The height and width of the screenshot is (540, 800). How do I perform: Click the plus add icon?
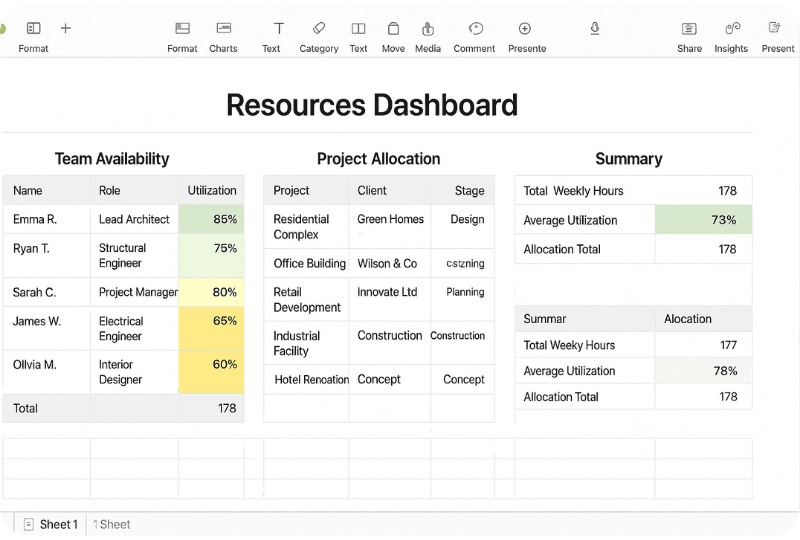66,28
